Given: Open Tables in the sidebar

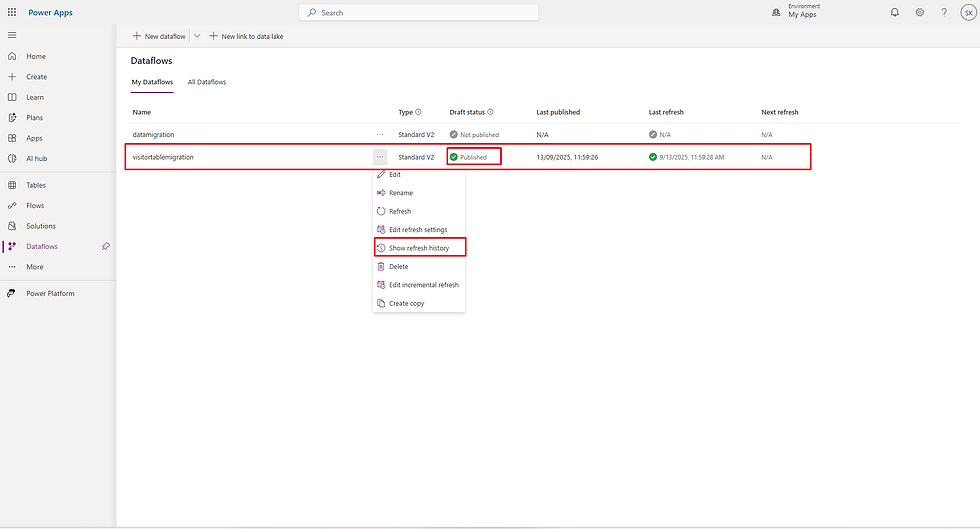Looking at the screenshot, I should click(x=36, y=185).
